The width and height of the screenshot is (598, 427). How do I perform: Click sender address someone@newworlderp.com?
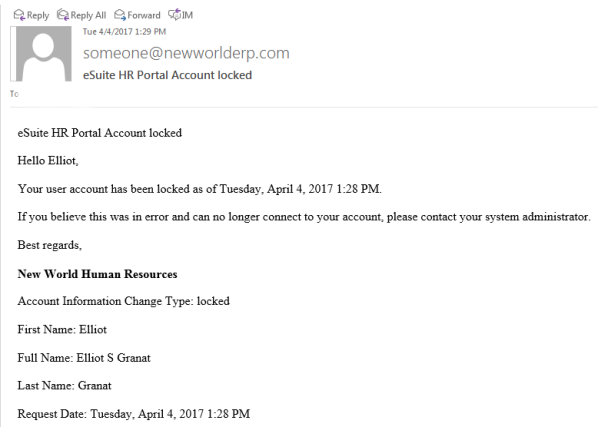click(x=186, y=53)
